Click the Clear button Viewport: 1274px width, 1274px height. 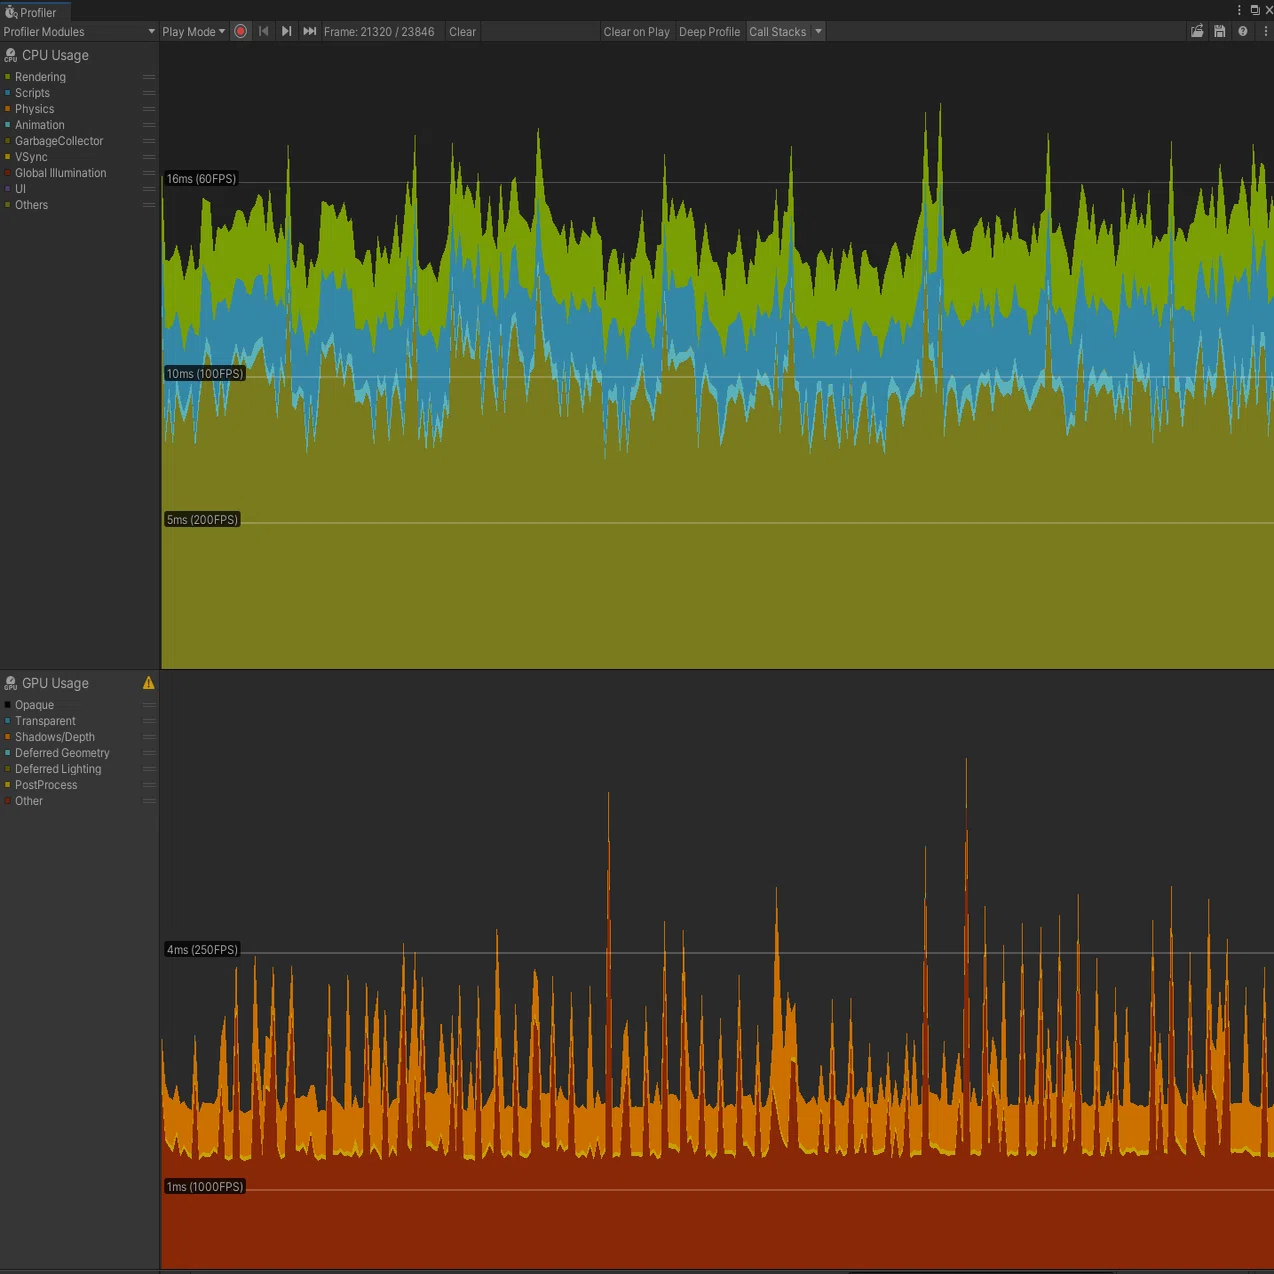pos(462,32)
